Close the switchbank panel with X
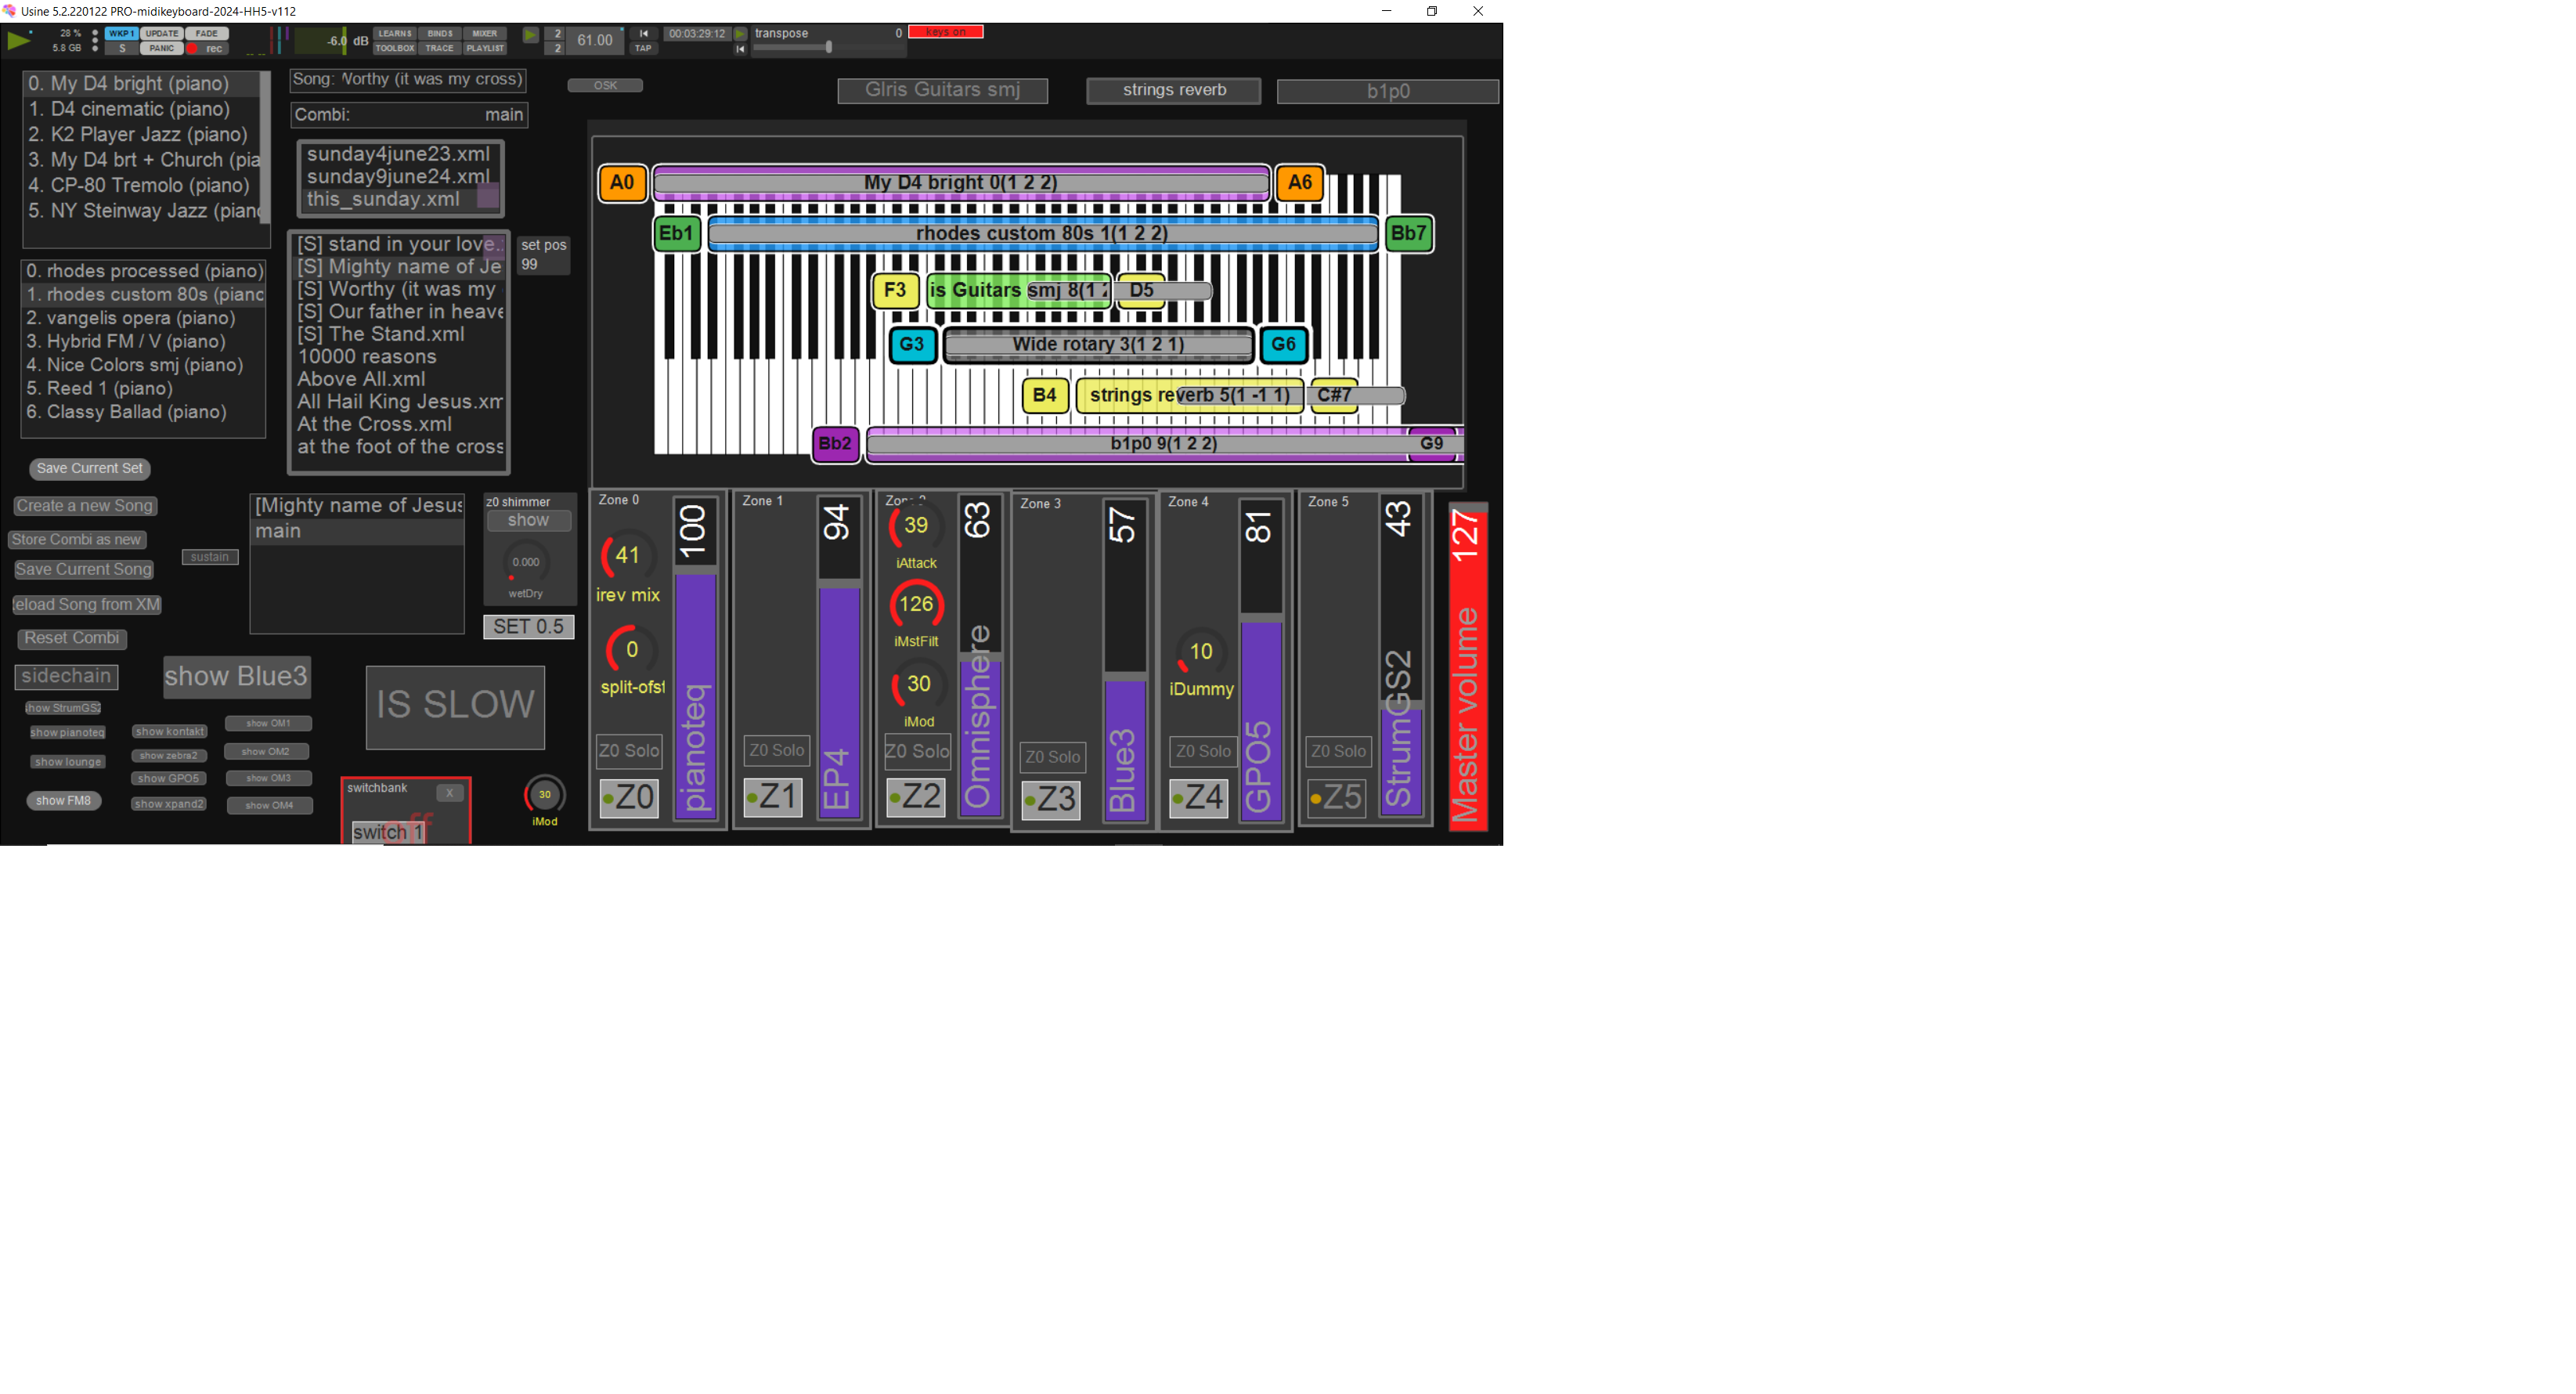Screen dimensions: 2576x1394 pyautogui.click(x=450, y=793)
